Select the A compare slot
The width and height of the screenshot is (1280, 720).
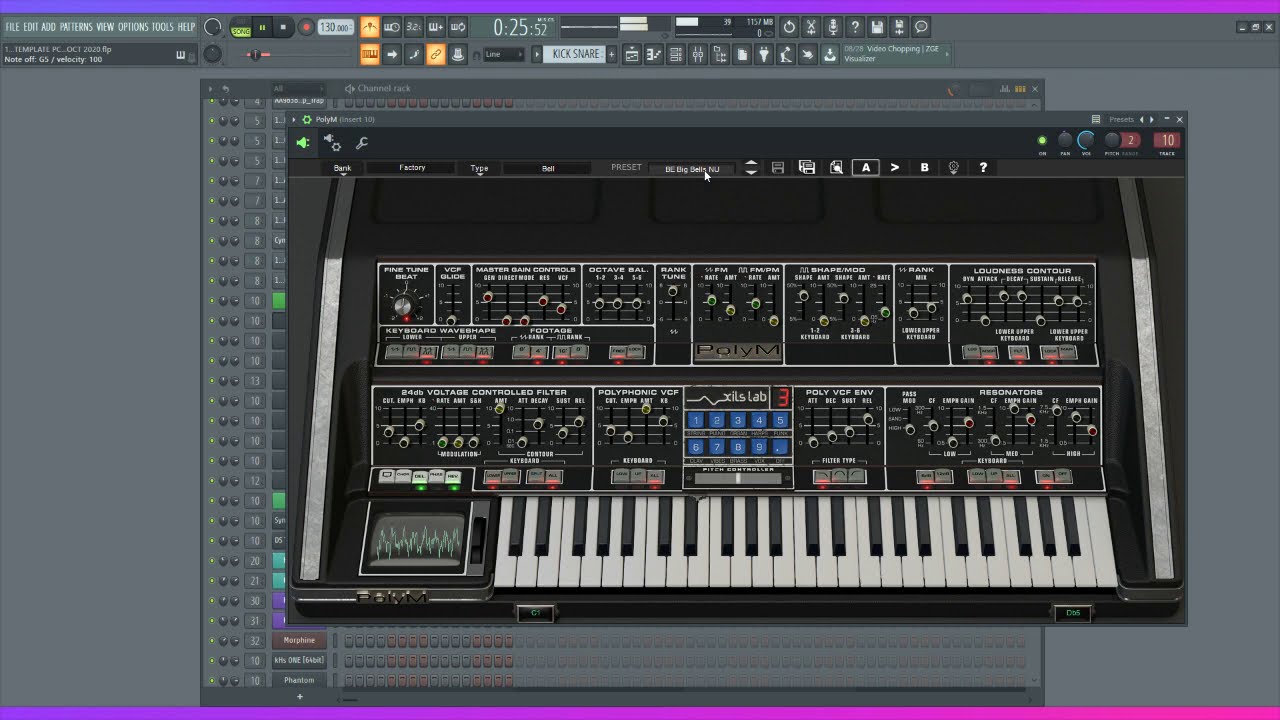point(866,168)
